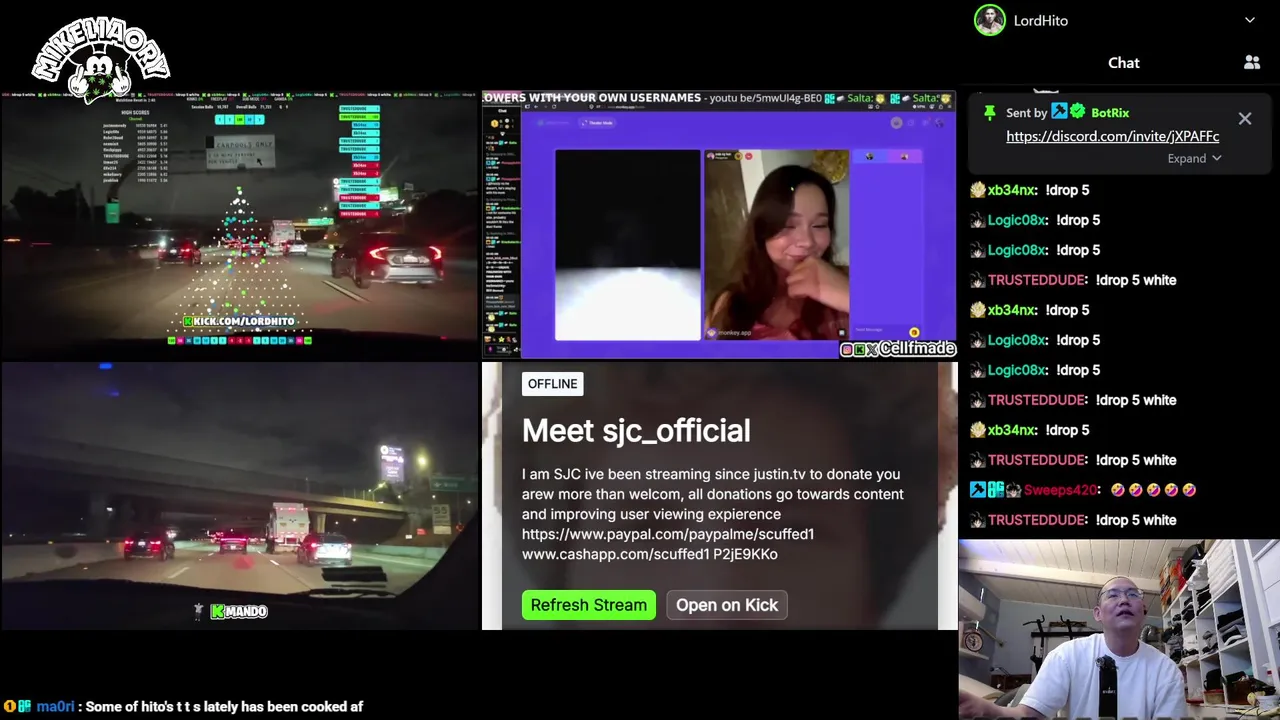Click the first Logic08x chat badge icon
The width and height of the screenshot is (1280, 720).
pyautogui.click(x=978, y=220)
